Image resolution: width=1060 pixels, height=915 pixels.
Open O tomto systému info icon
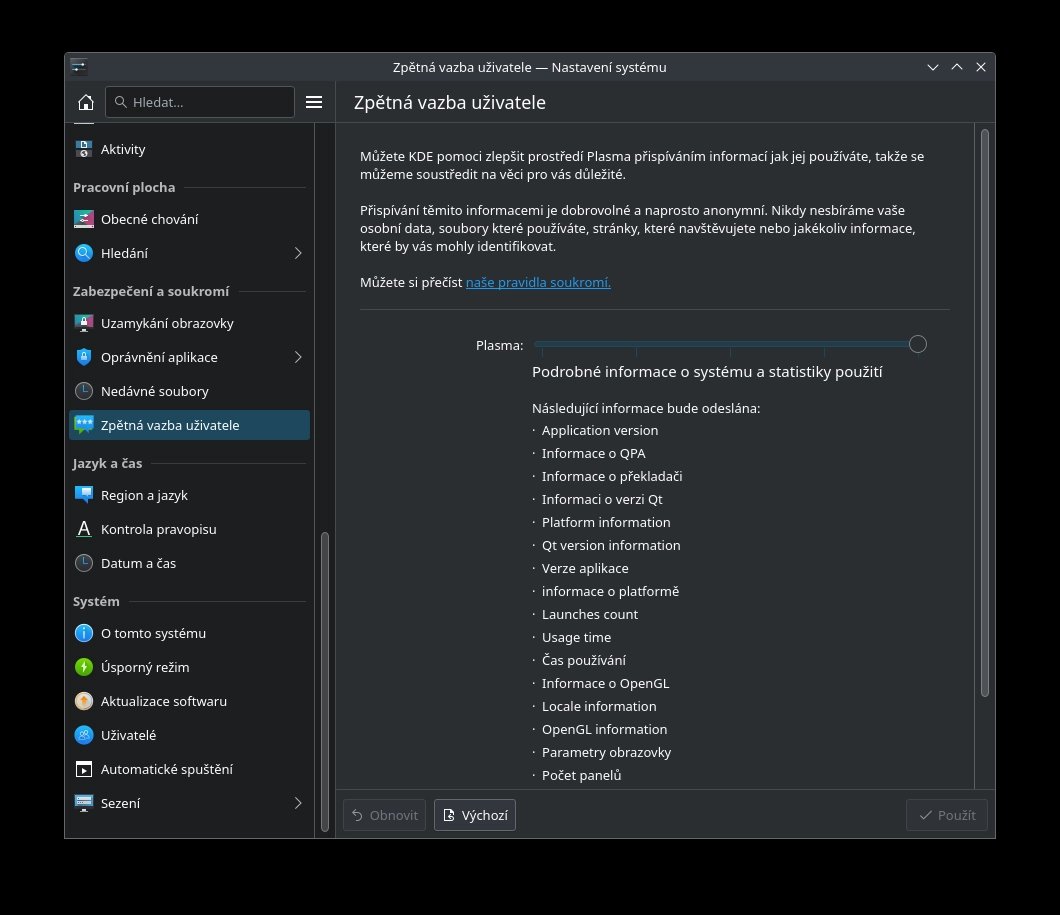coord(84,633)
